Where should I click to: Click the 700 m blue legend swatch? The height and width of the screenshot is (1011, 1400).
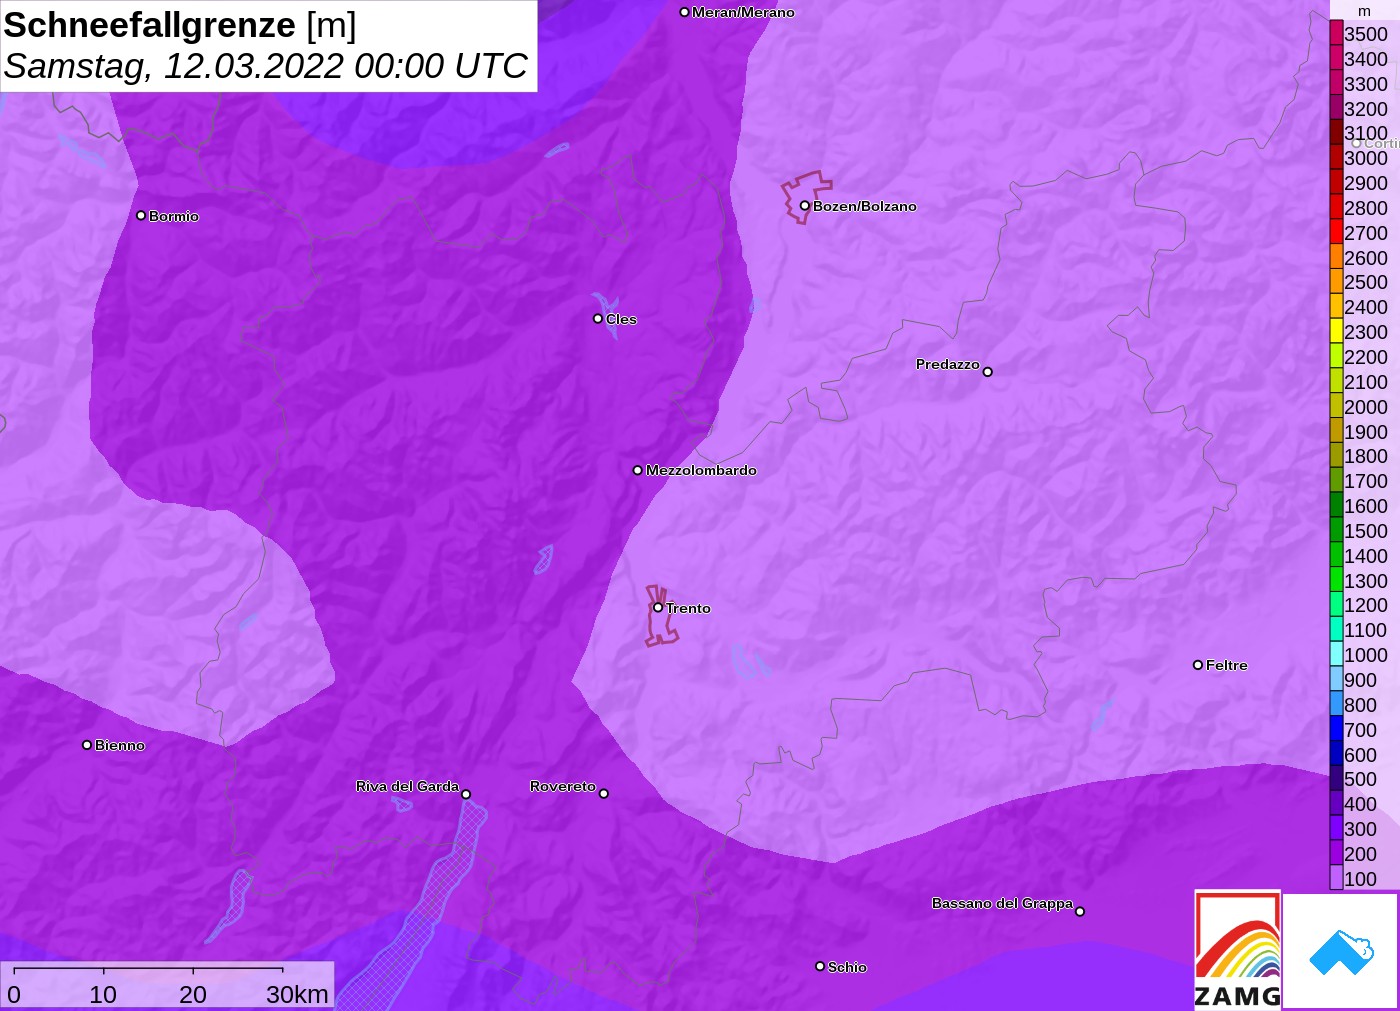coord(1336,729)
